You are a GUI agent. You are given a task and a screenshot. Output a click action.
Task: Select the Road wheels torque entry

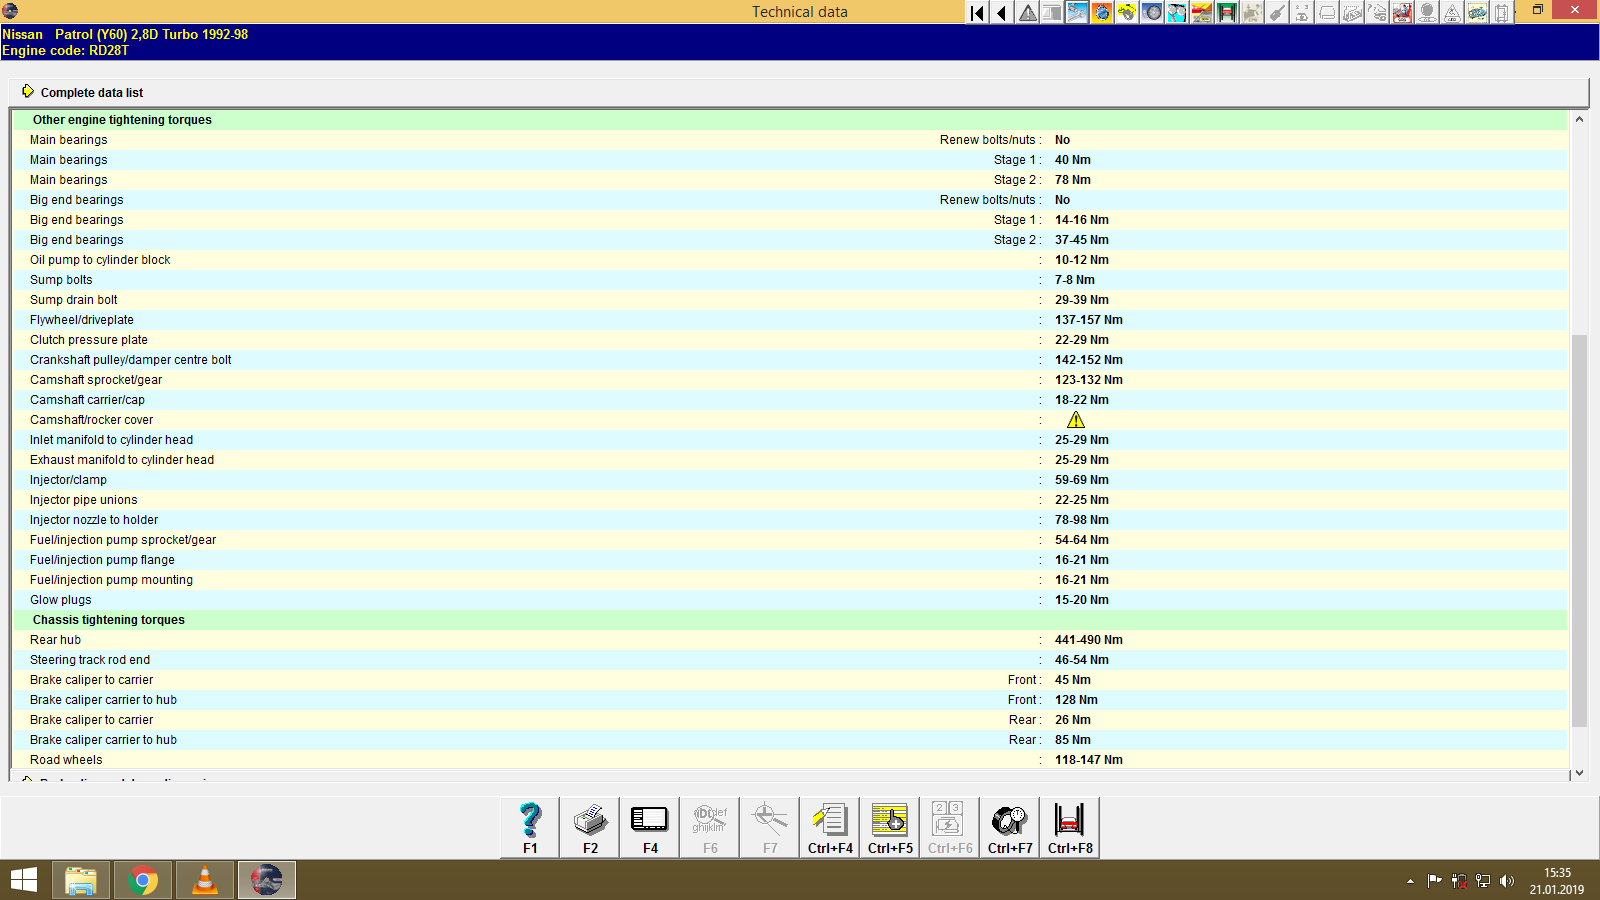pos(66,759)
